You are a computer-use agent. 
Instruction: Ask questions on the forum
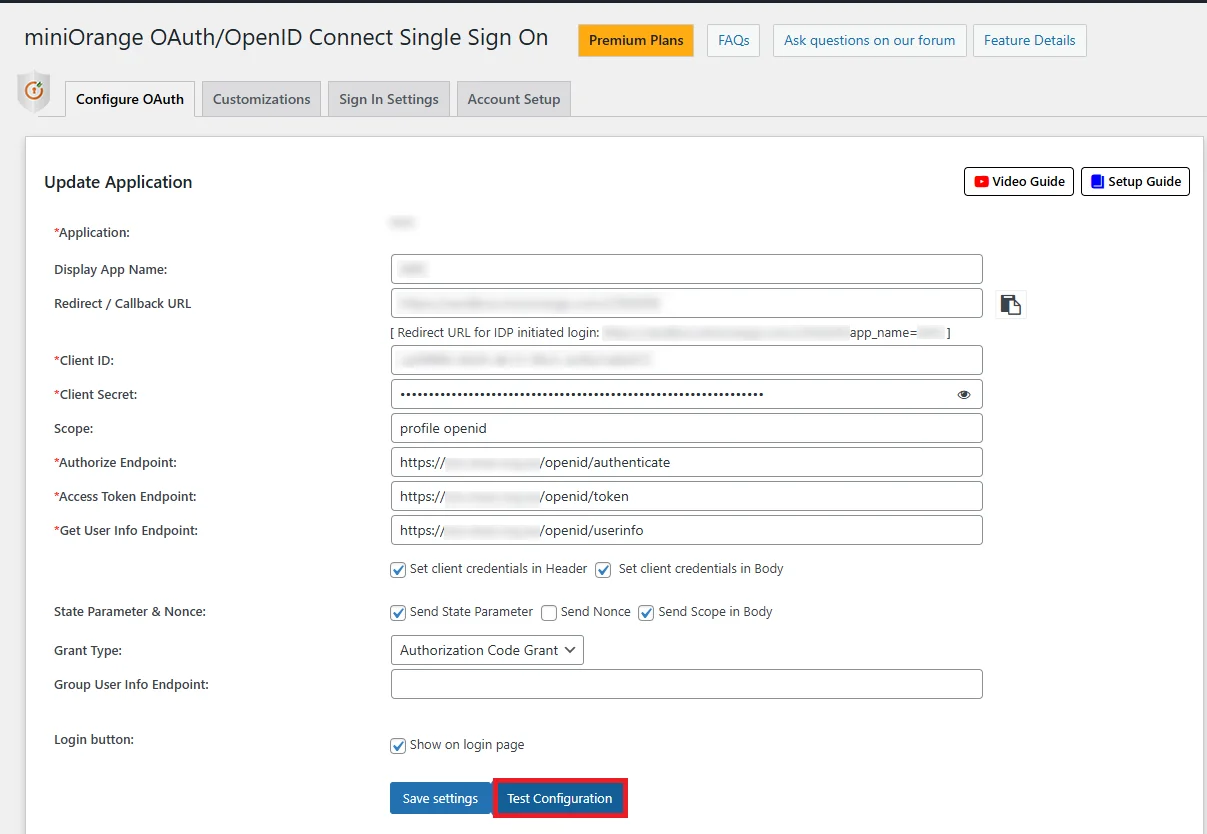(x=869, y=40)
